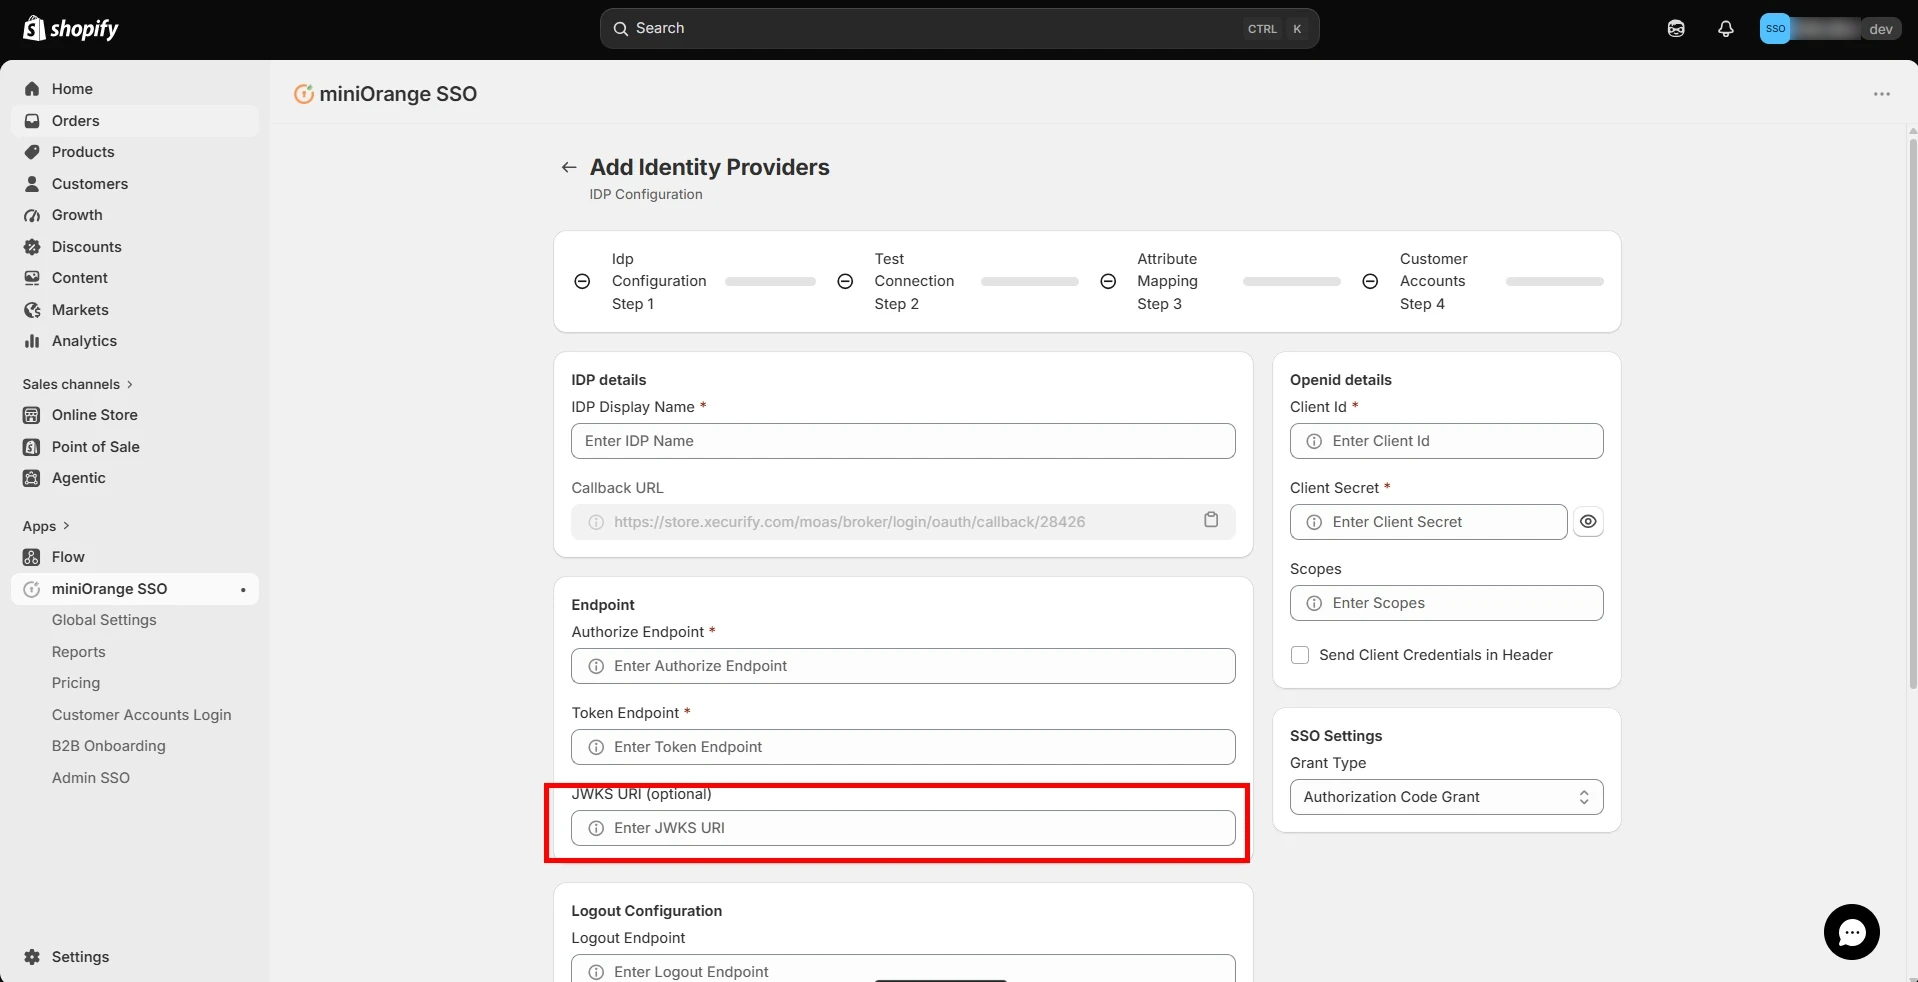Focus the Client Secret field
Image resolution: width=1918 pixels, height=982 pixels.
pos(1428,522)
